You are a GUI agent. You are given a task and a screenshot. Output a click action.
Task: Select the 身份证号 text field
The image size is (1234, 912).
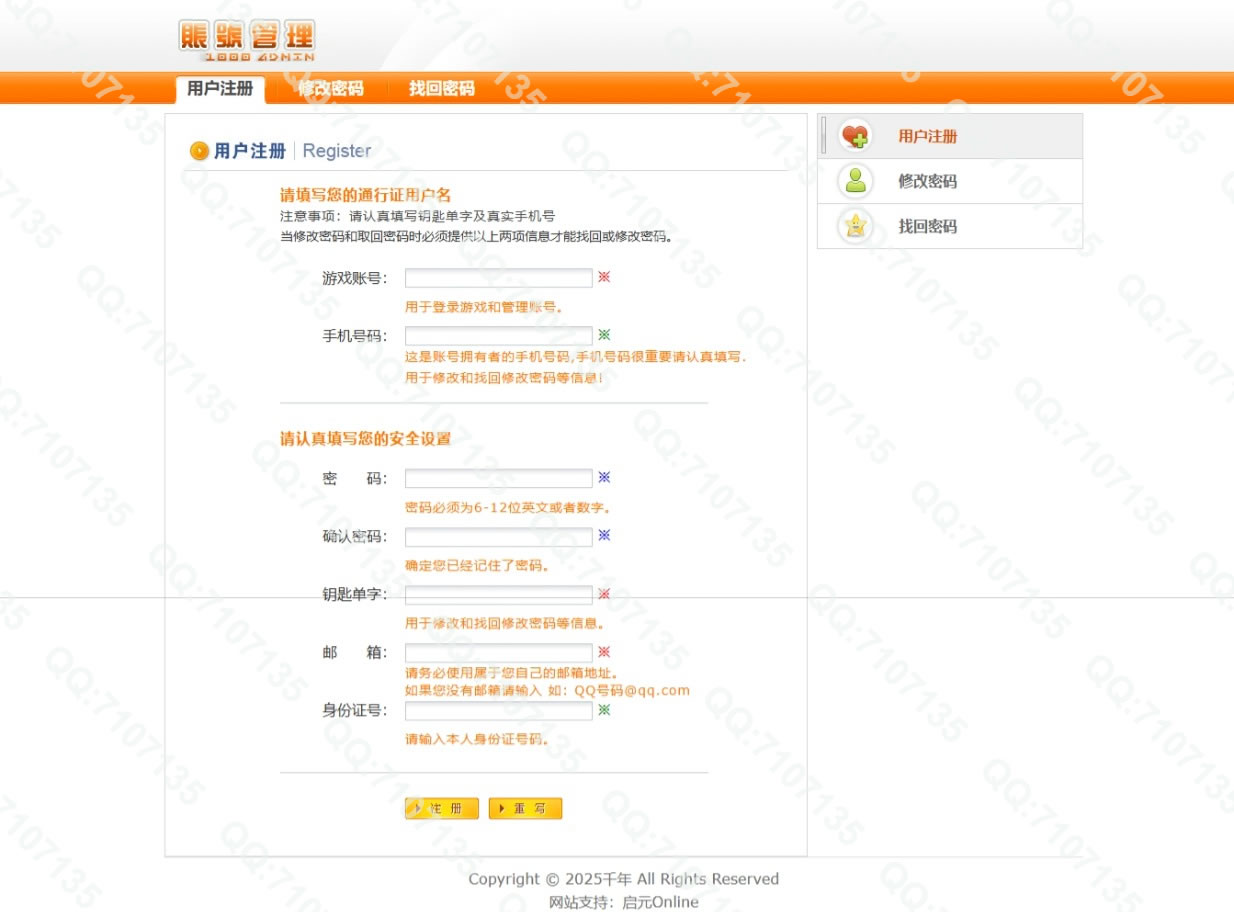point(498,711)
